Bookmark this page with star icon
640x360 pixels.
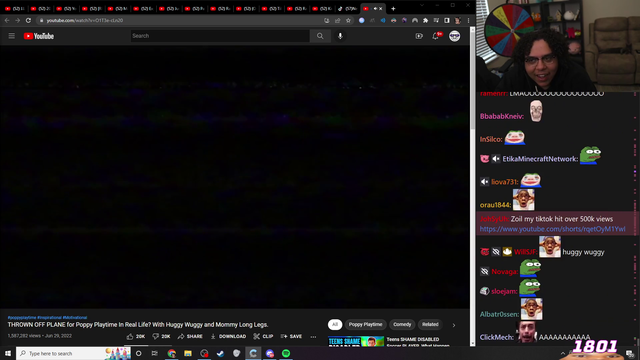(x=348, y=20)
